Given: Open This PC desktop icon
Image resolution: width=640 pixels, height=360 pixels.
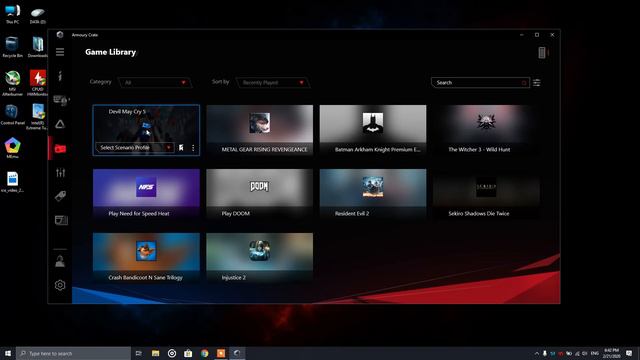Looking at the screenshot, I should pyautogui.click(x=13, y=14).
